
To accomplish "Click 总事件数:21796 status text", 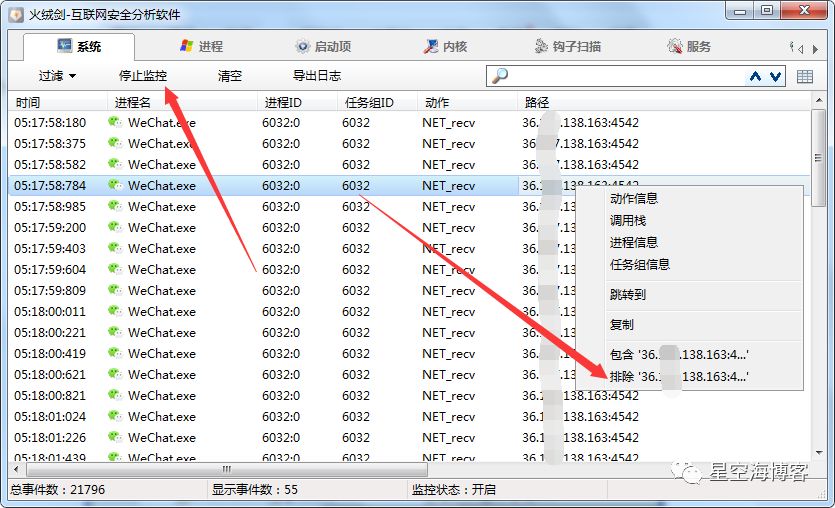I will [58, 489].
